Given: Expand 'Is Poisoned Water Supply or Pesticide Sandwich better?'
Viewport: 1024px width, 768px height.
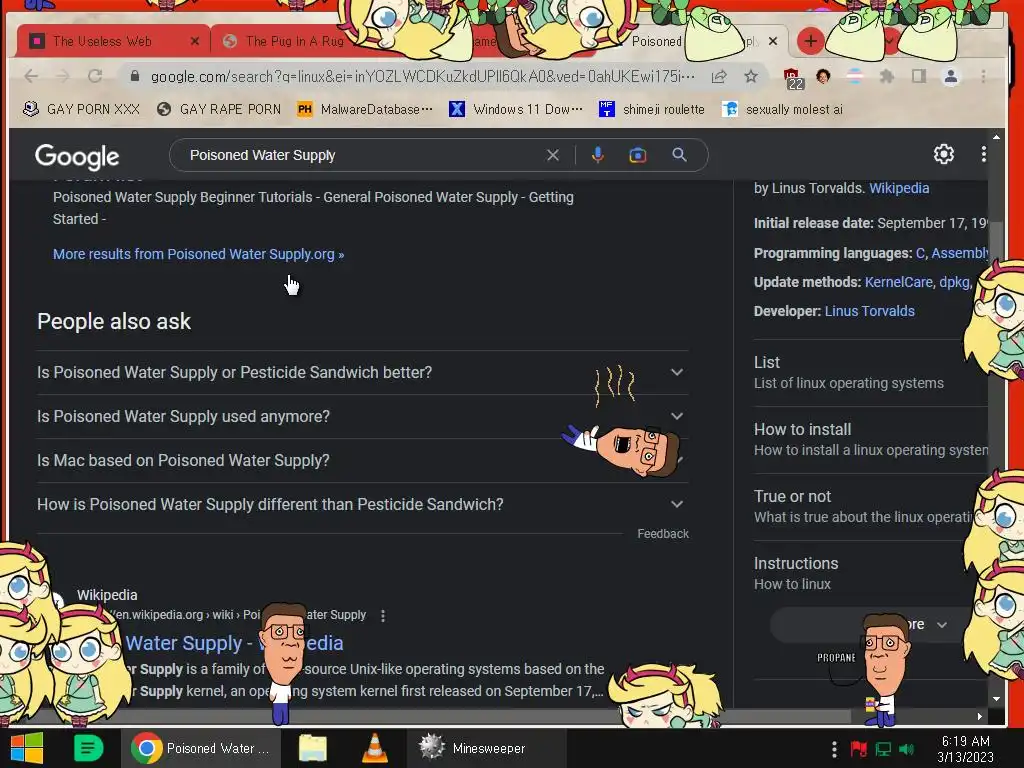Looking at the screenshot, I should click(x=363, y=372).
